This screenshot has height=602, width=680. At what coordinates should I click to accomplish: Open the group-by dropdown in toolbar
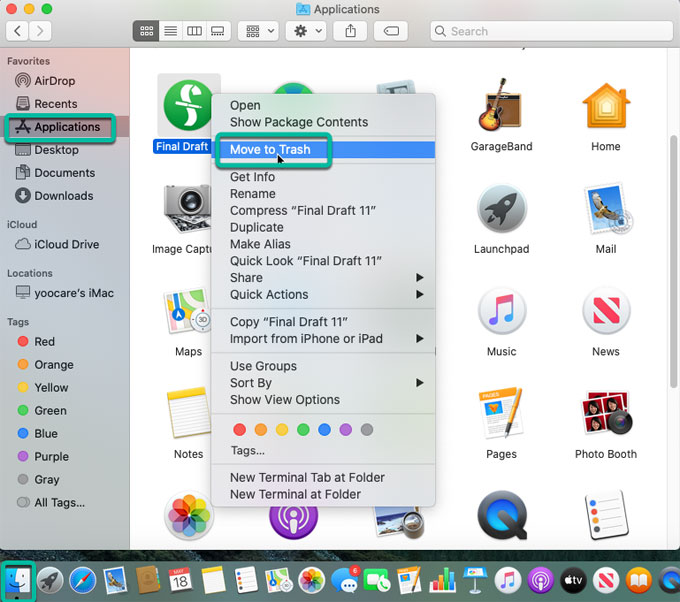[260, 31]
